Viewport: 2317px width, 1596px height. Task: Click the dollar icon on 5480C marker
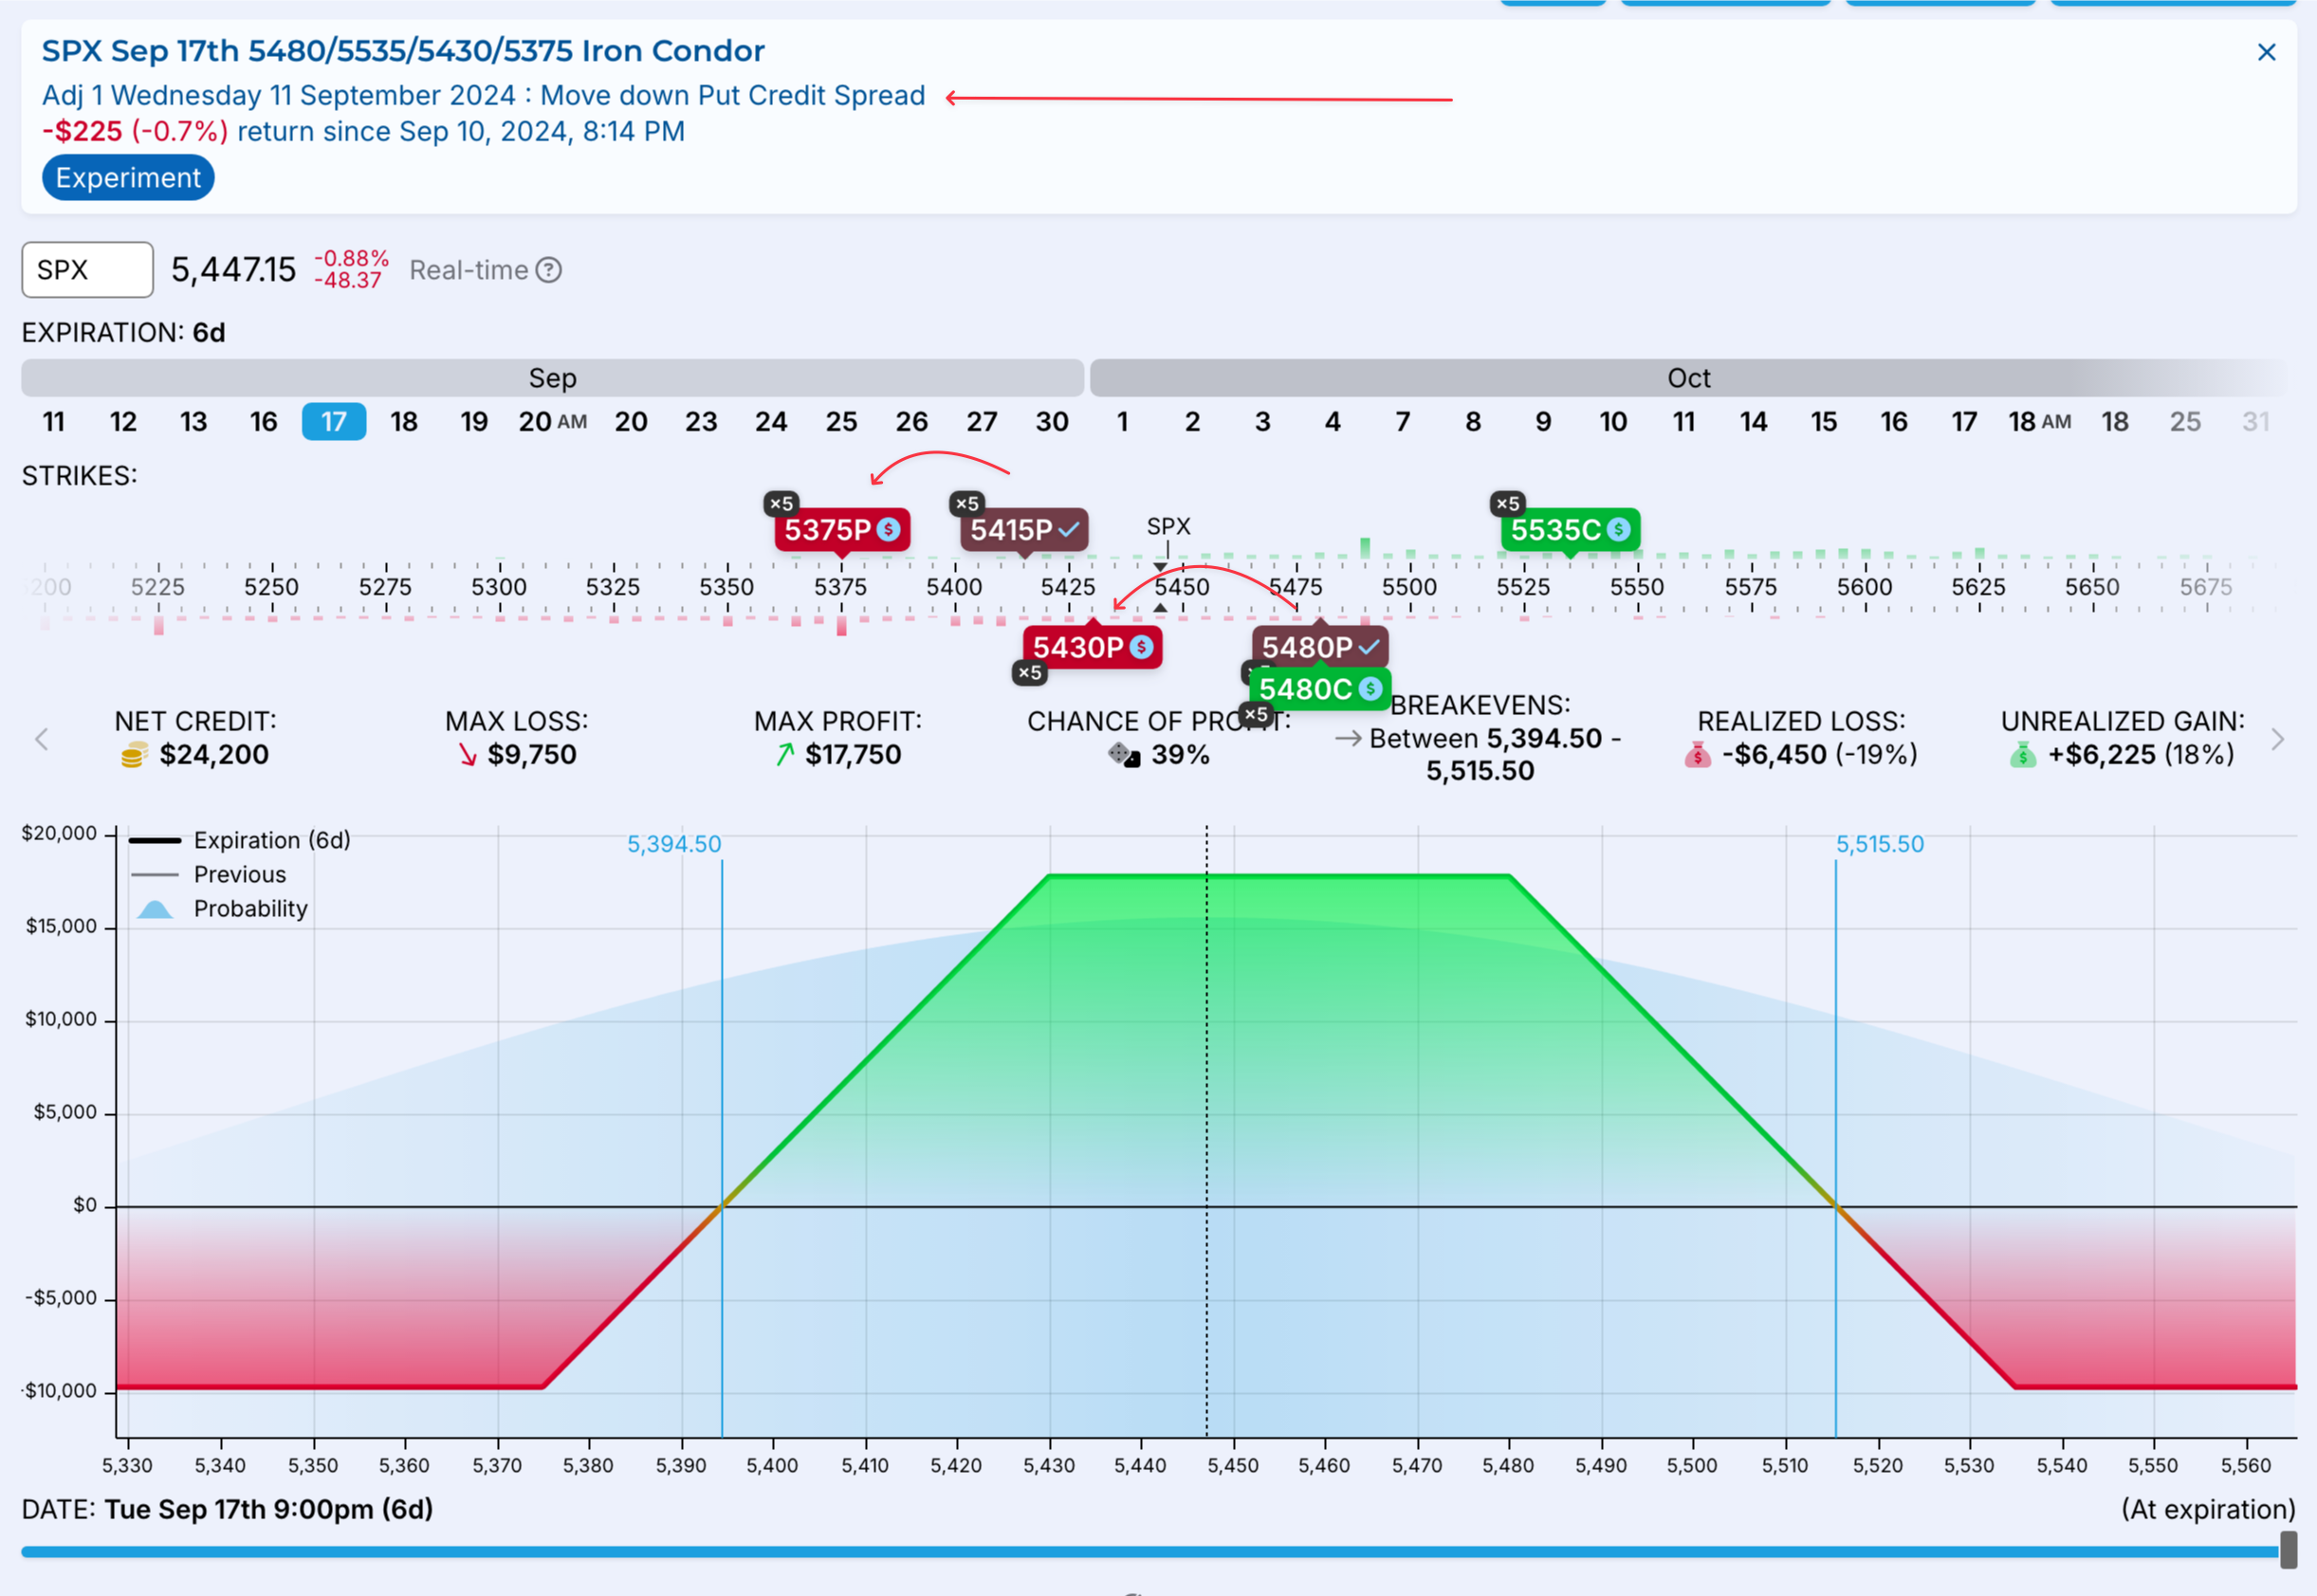click(x=1371, y=690)
